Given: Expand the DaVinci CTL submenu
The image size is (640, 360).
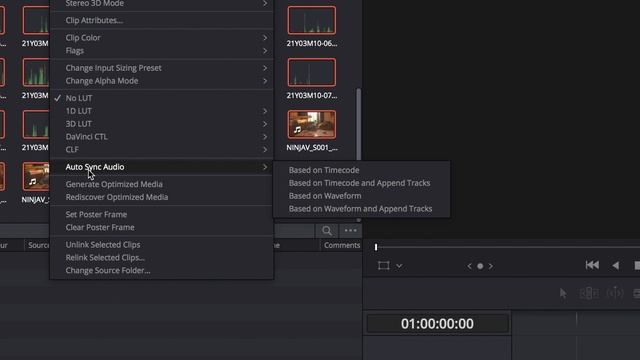Looking at the screenshot, I should pos(162,137).
